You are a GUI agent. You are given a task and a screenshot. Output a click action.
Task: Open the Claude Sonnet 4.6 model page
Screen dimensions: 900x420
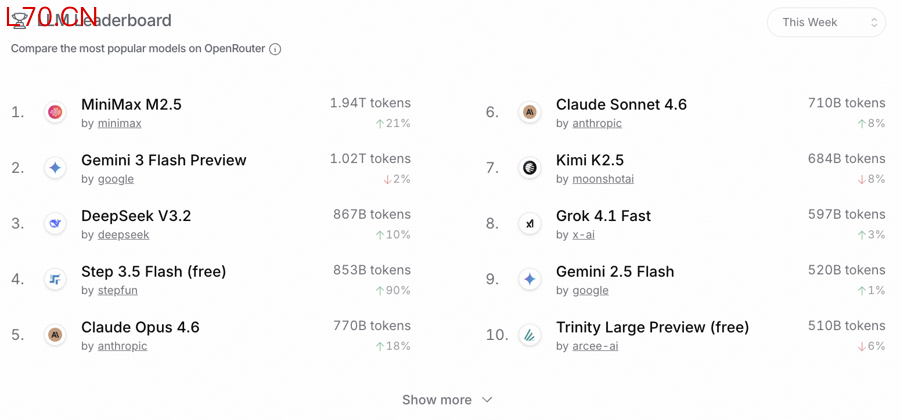[621, 104]
